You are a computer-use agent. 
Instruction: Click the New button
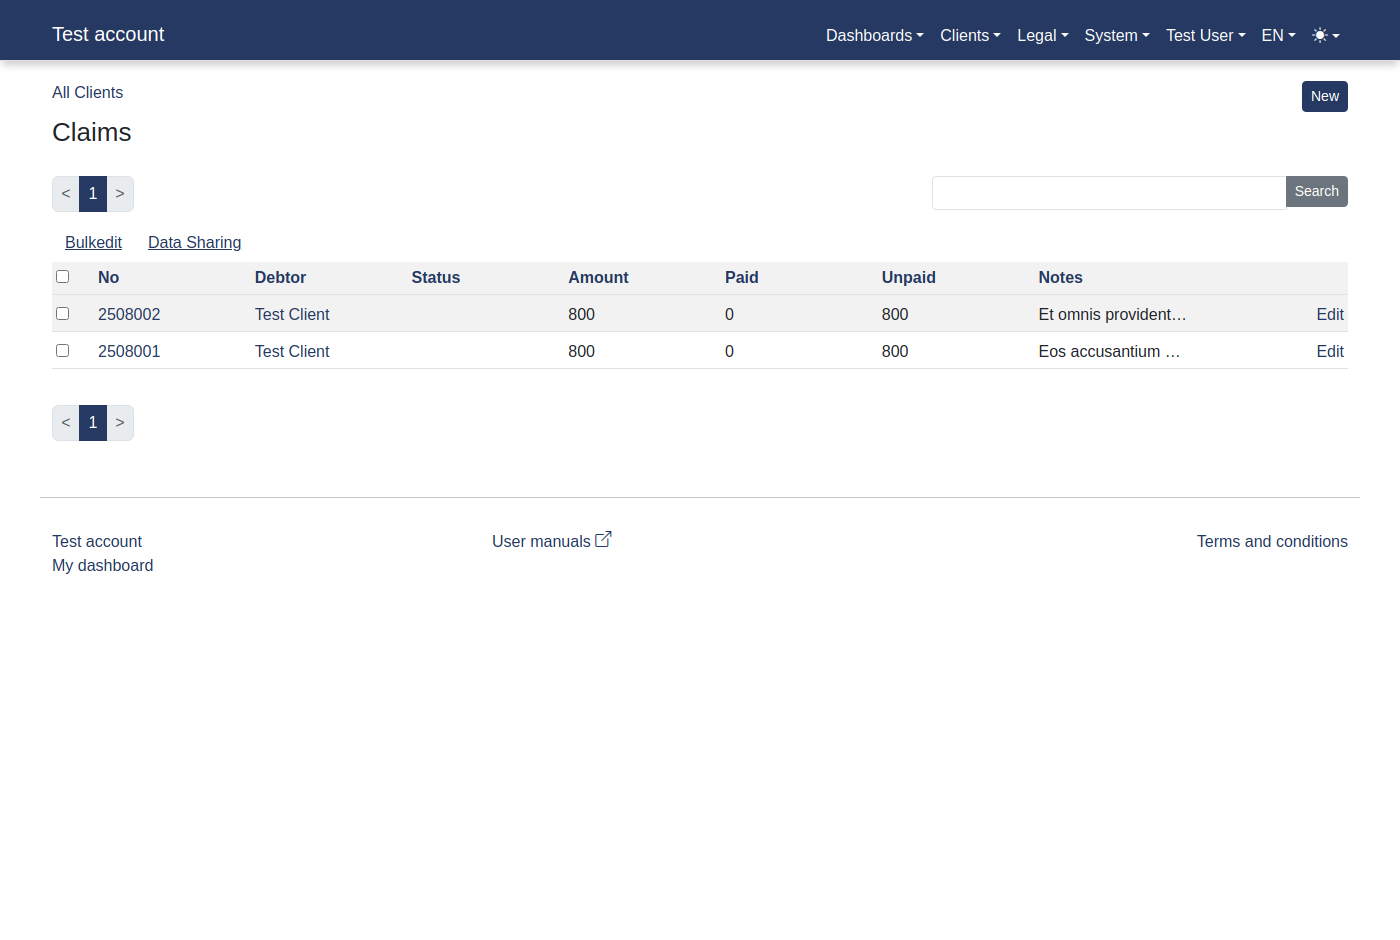click(1324, 96)
